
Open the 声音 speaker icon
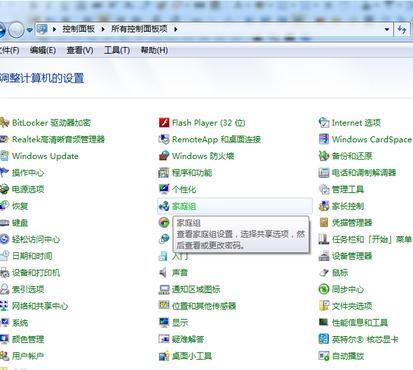163,273
